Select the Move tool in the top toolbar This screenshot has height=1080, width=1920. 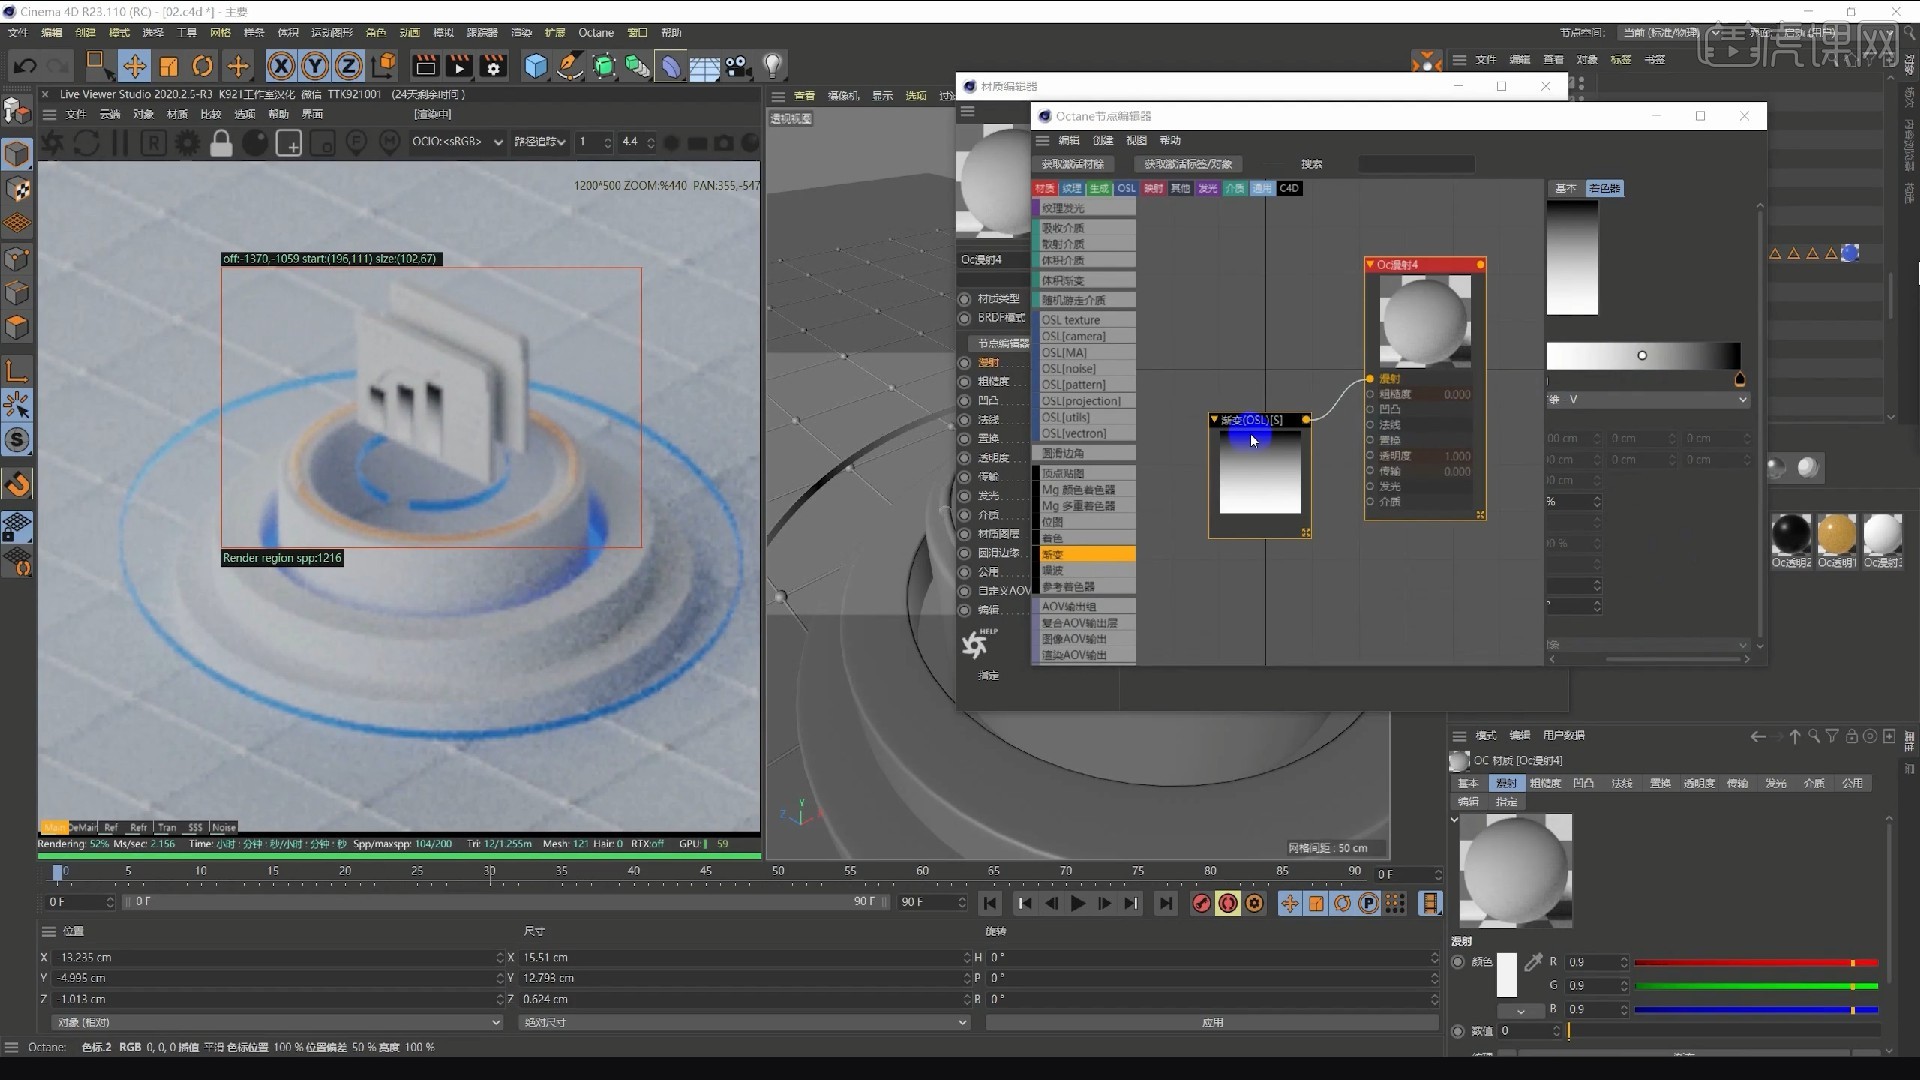[x=135, y=66]
